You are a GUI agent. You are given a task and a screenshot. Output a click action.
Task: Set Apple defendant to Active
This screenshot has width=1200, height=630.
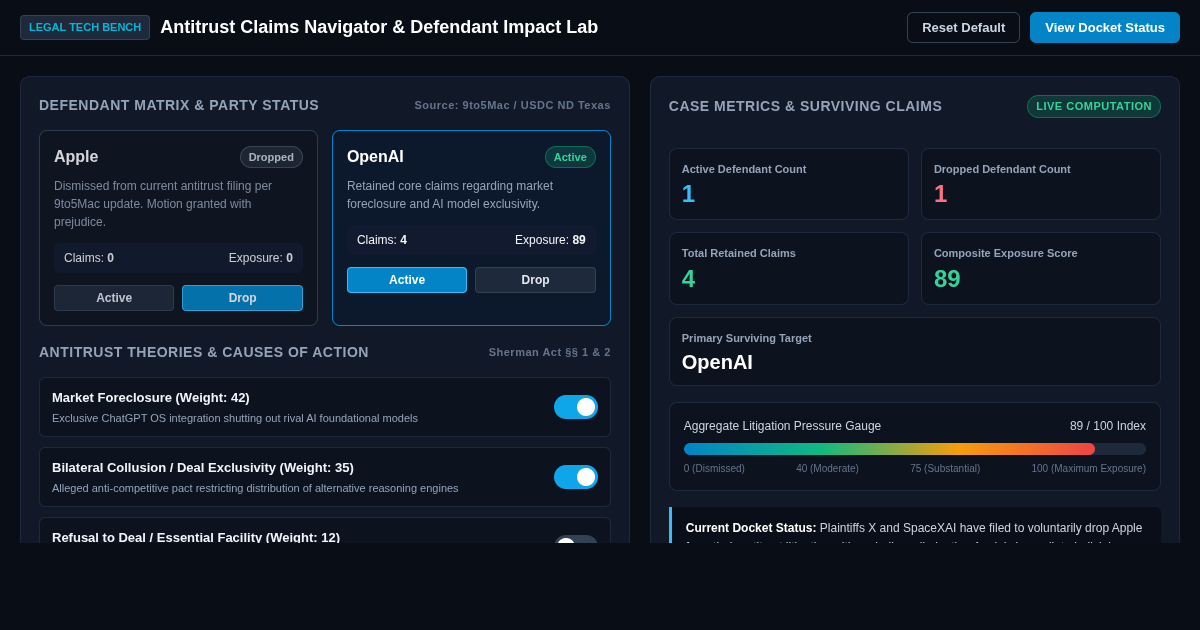114,298
